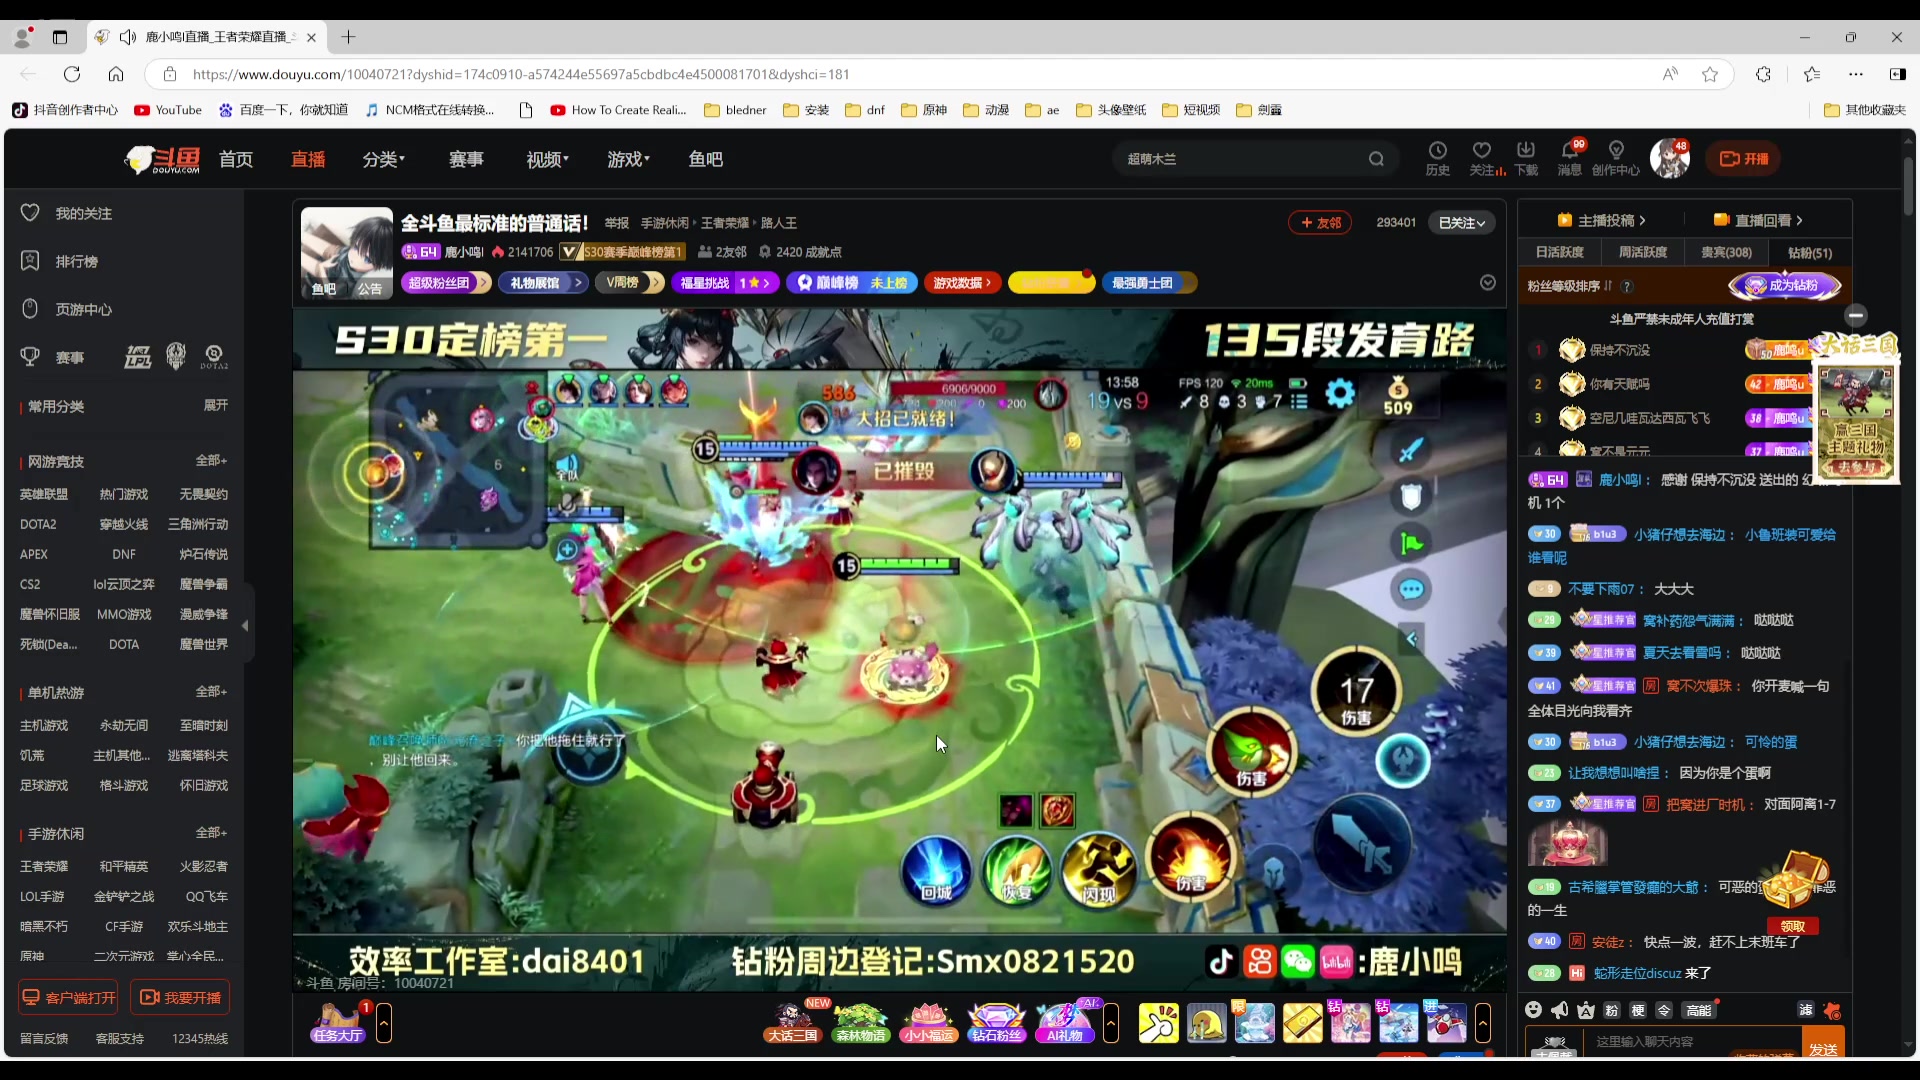Click the 开播 start streaming button

pyautogui.click(x=1744, y=159)
